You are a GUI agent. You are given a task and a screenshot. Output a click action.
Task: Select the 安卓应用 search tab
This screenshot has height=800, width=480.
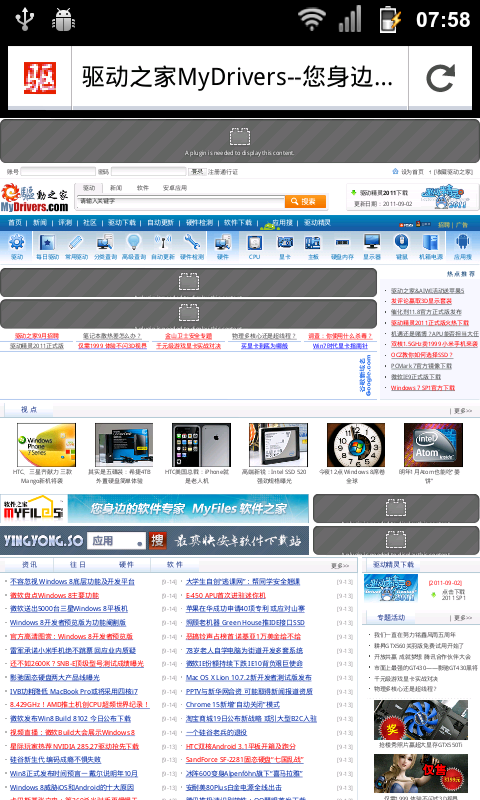click(x=175, y=188)
